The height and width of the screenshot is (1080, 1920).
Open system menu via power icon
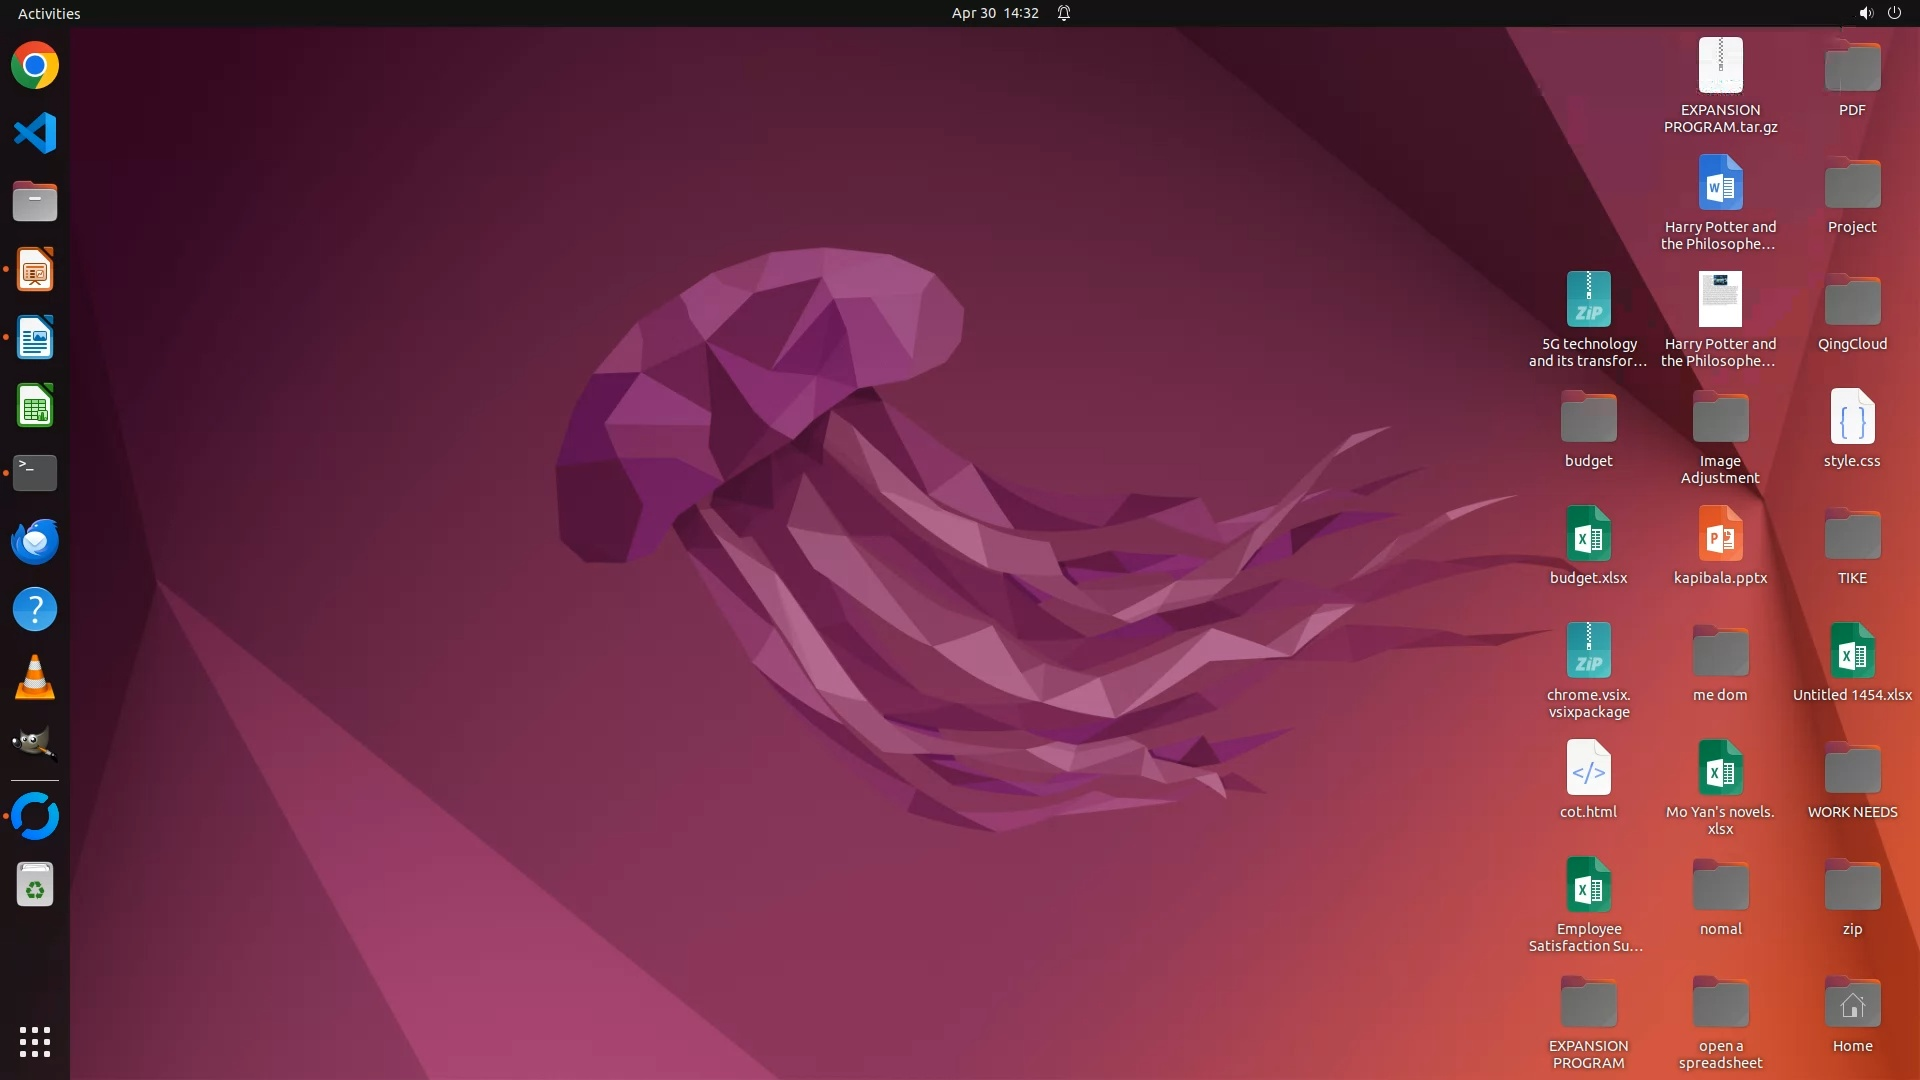point(1894,13)
